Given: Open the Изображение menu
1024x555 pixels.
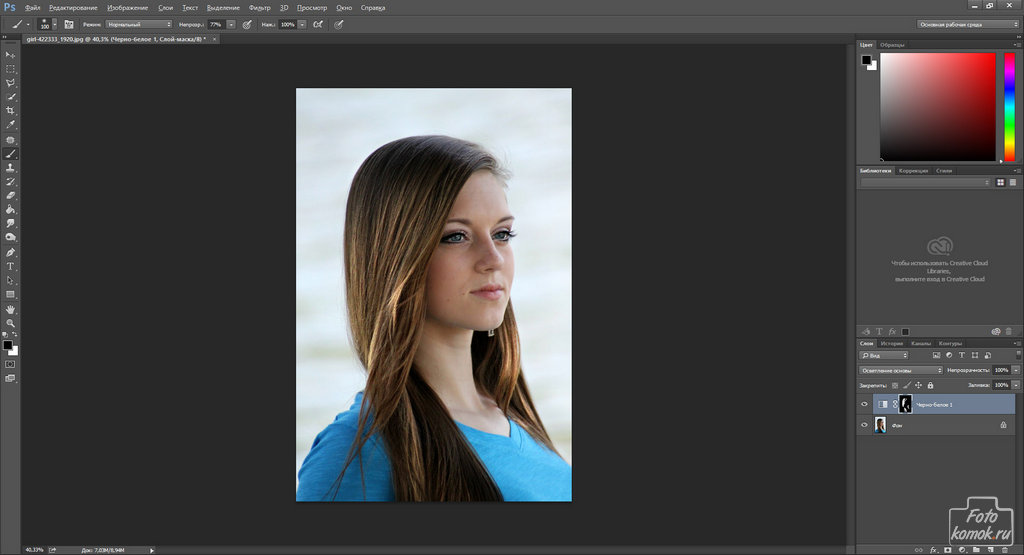Looking at the screenshot, I should click(127, 8).
